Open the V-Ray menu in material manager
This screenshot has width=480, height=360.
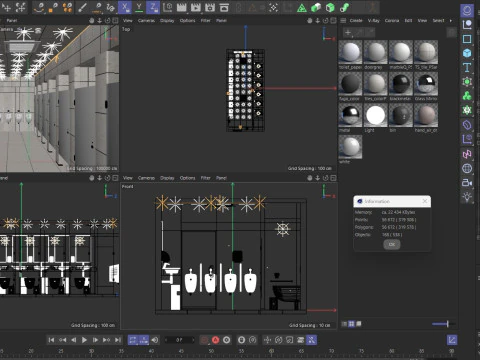tap(374, 21)
